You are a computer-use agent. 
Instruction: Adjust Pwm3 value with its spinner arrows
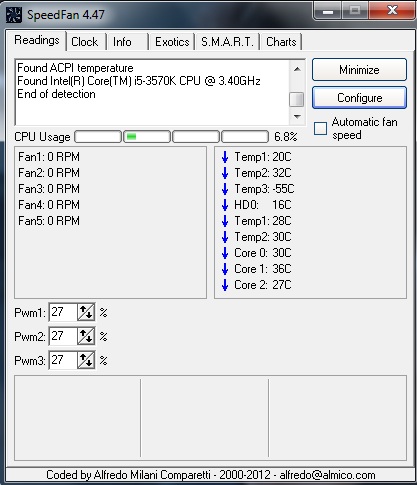click(86, 360)
